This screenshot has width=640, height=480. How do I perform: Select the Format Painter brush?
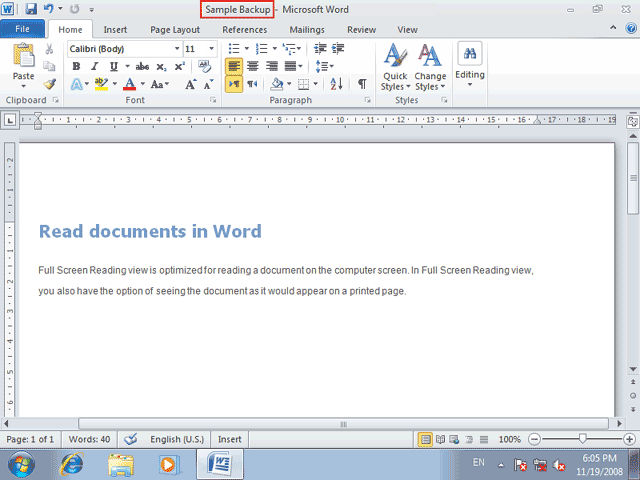click(x=49, y=84)
